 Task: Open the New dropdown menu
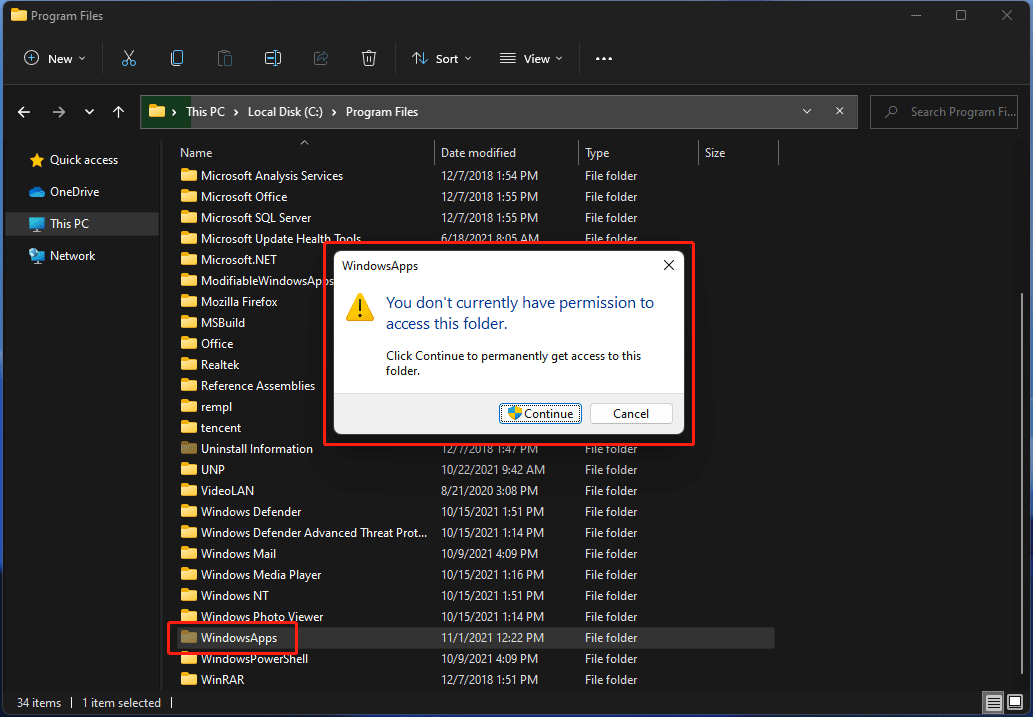point(55,59)
